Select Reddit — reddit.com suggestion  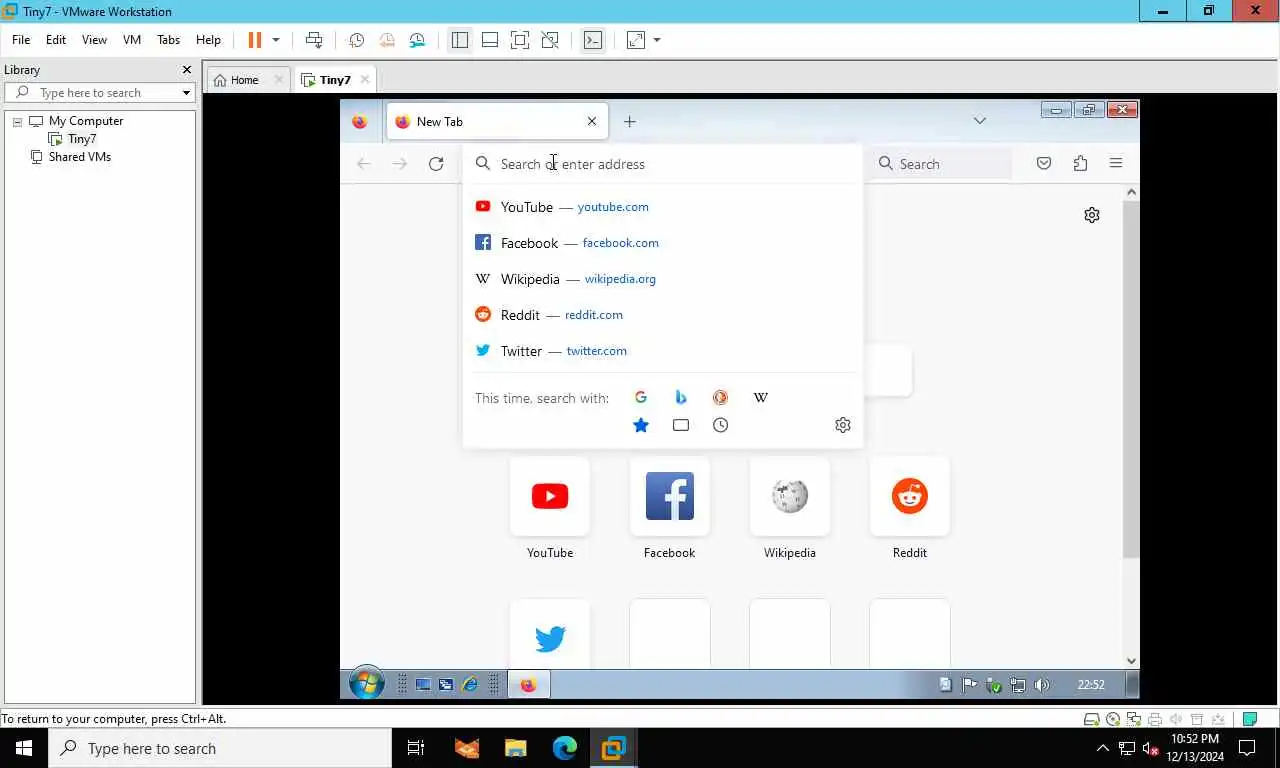663,315
